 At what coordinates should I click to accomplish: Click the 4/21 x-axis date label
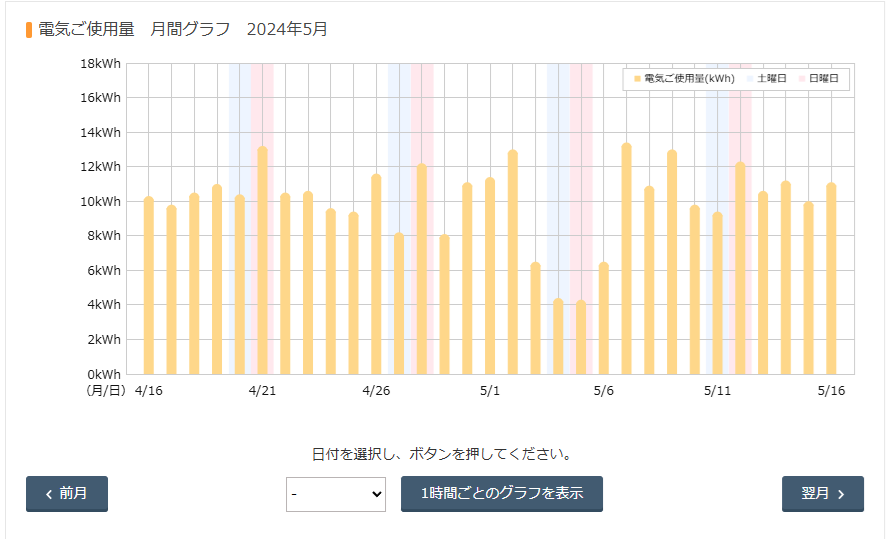point(262,390)
